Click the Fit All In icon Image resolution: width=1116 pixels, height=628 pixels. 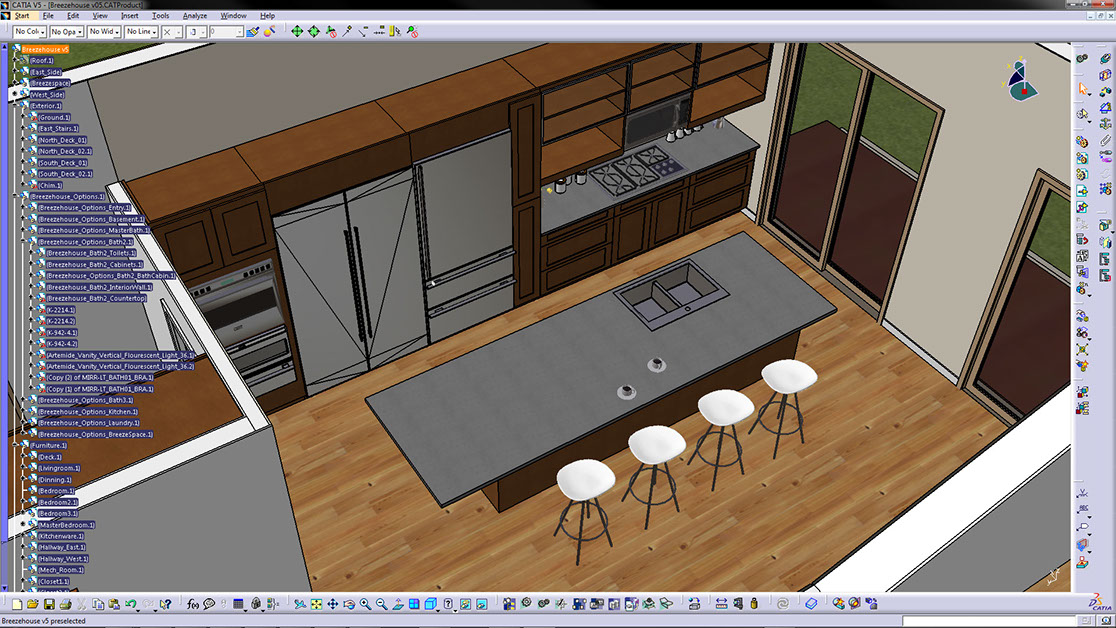point(316,604)
